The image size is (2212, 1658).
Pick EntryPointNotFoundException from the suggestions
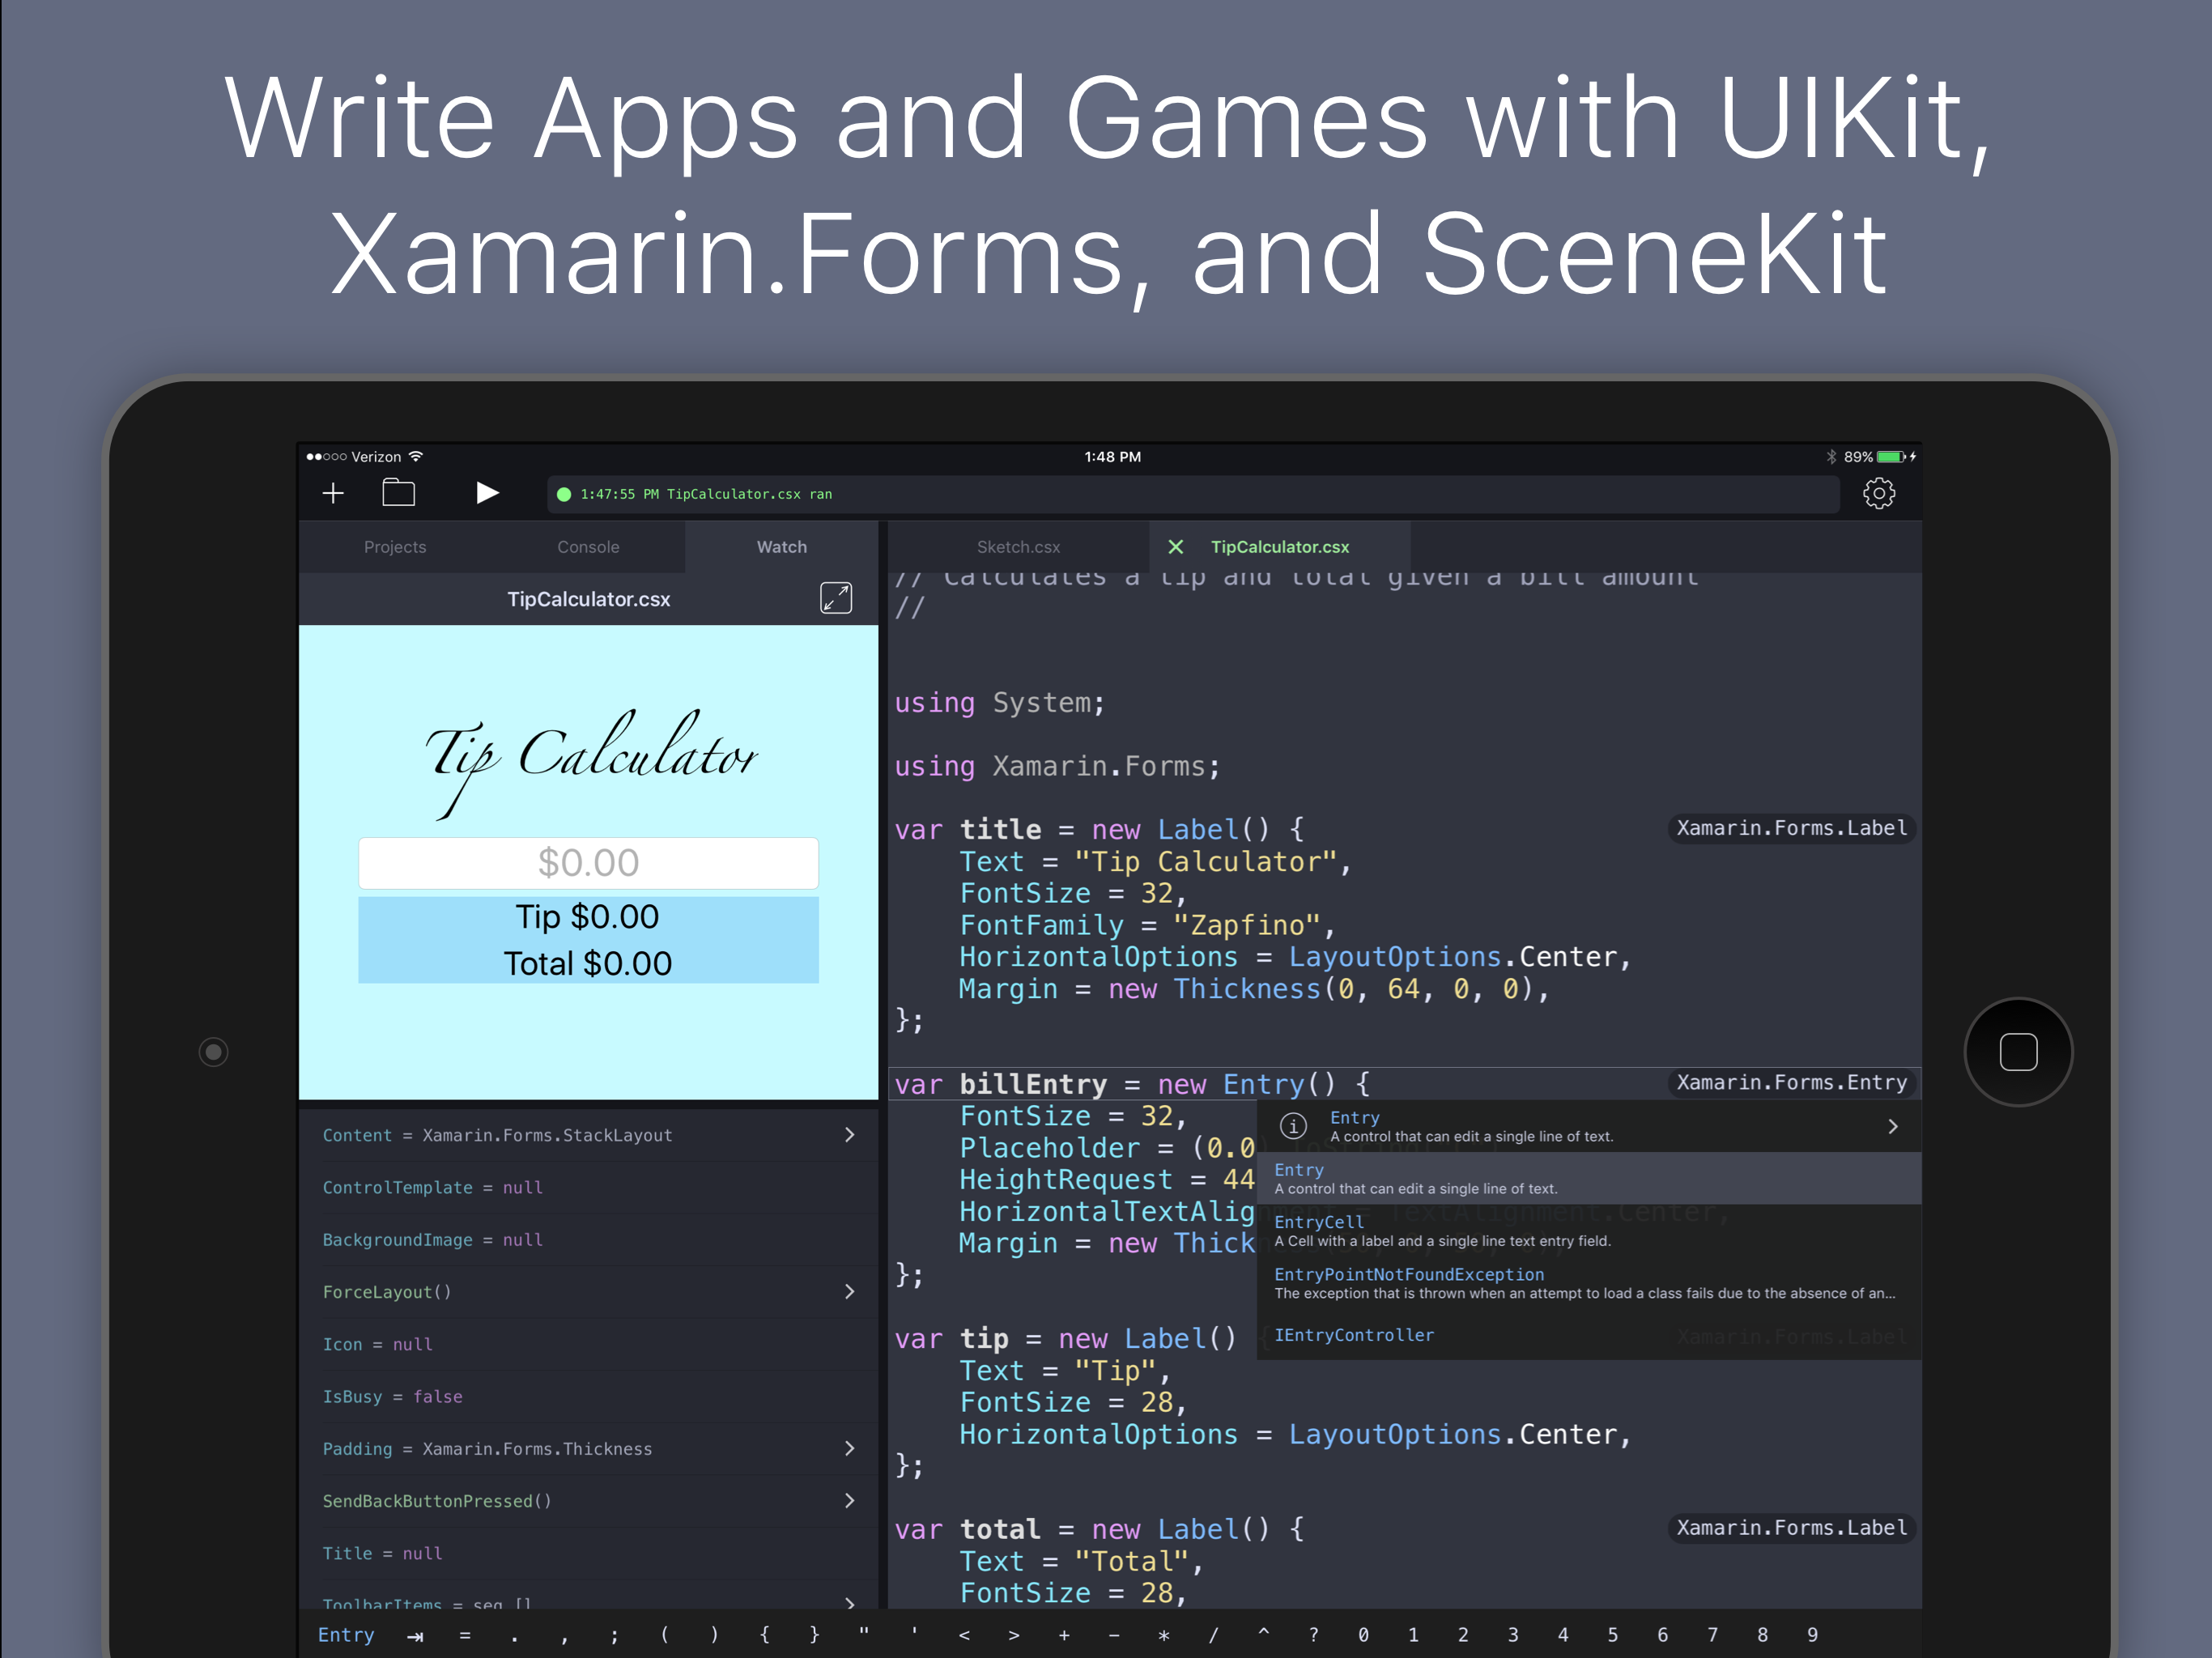[x=1589, y=1283]
